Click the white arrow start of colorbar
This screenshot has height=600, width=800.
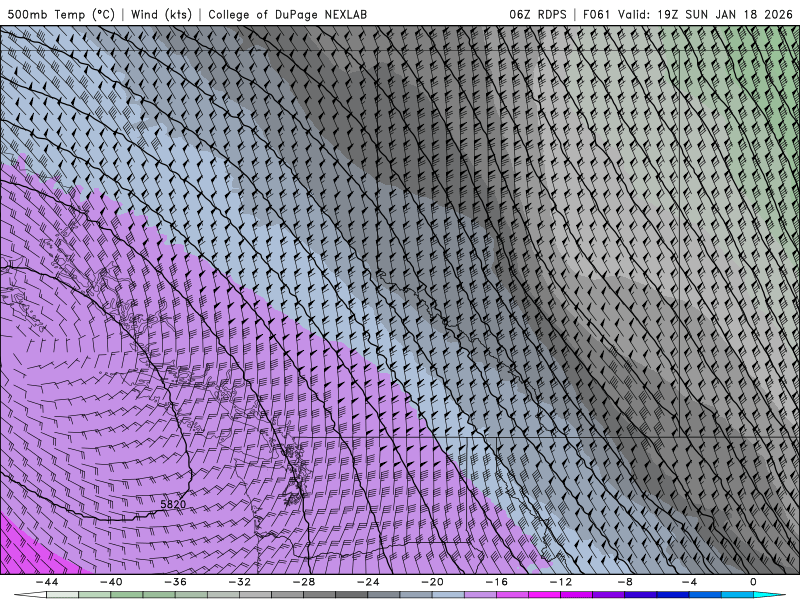pos(30,595)
